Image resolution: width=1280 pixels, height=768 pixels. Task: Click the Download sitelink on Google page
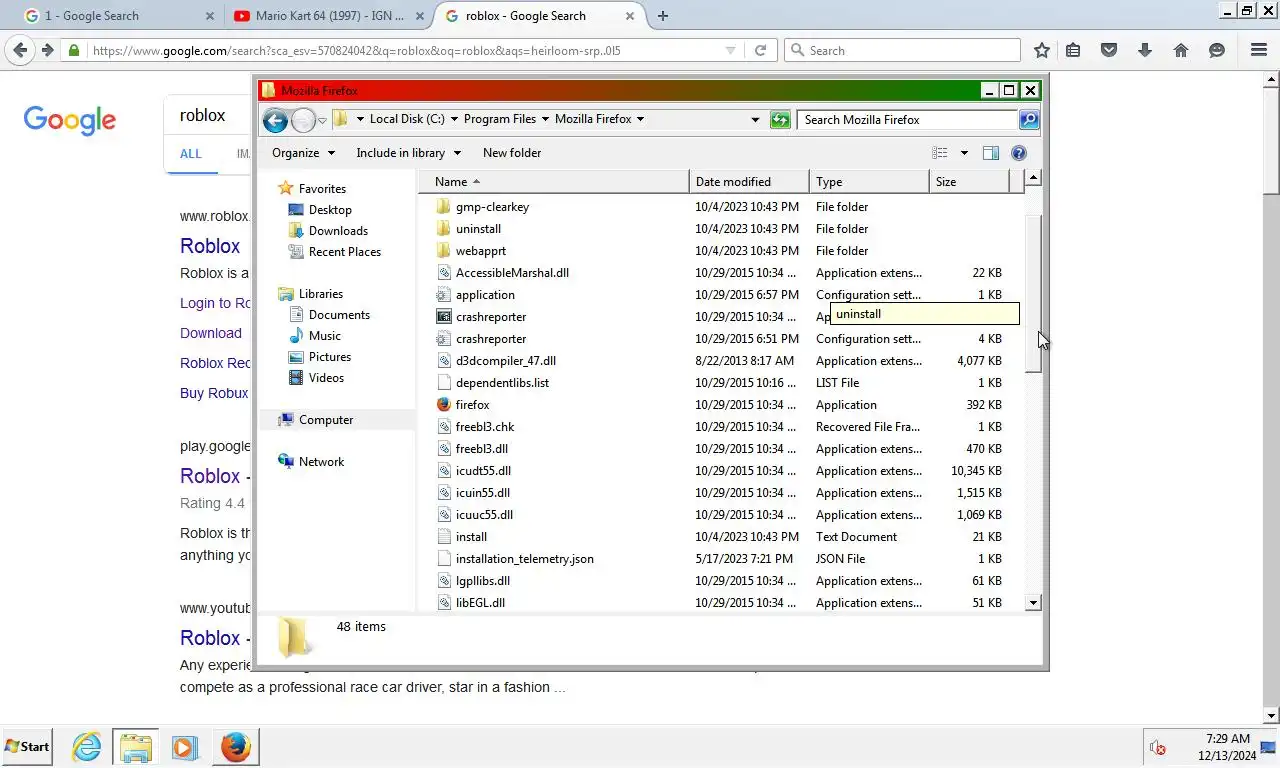click(x=211, y=333)
